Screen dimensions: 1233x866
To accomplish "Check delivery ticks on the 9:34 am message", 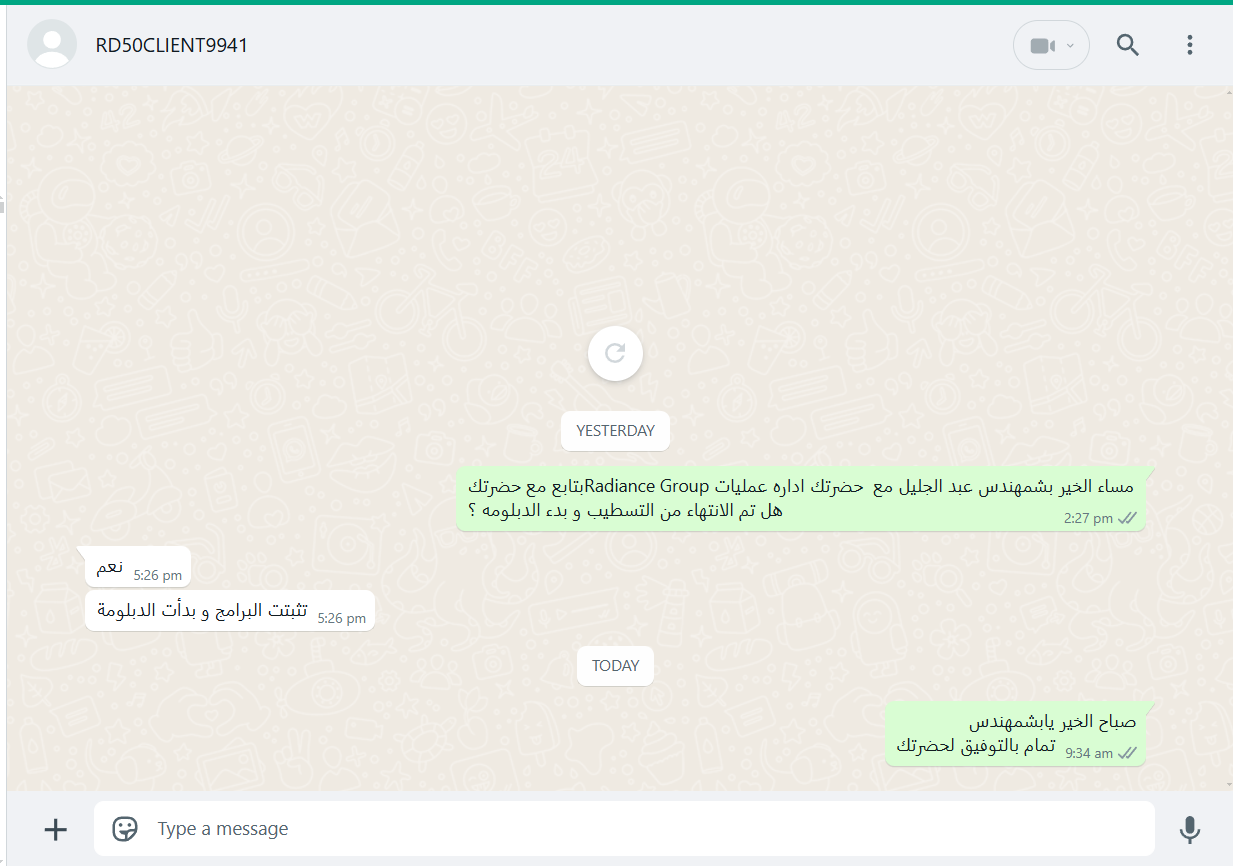I will click(x=1128, y=753).
